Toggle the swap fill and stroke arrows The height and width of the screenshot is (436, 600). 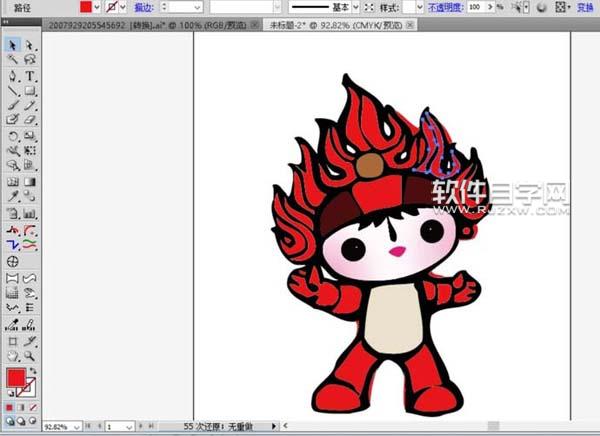pos(33,371)
